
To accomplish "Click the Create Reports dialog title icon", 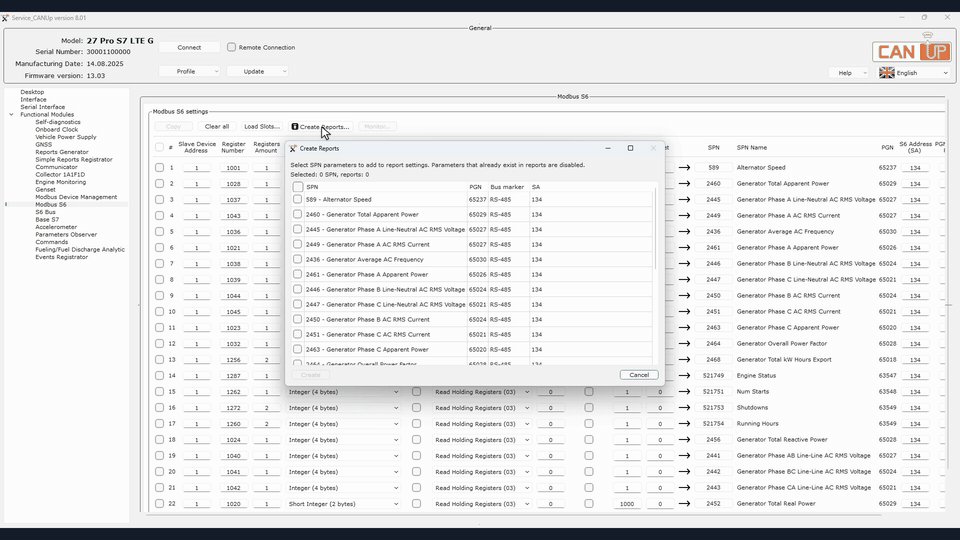I will tap(293, 148).
